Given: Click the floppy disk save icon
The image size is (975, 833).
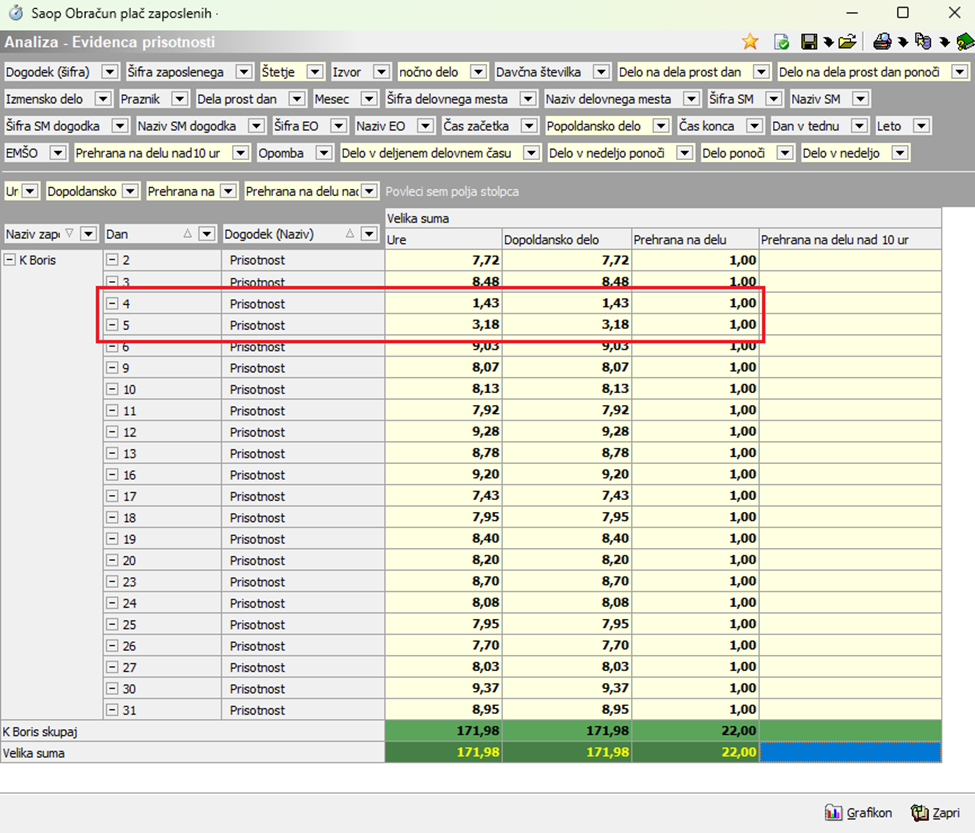Looking at the screenshot, I should click(x=809, y=42).
